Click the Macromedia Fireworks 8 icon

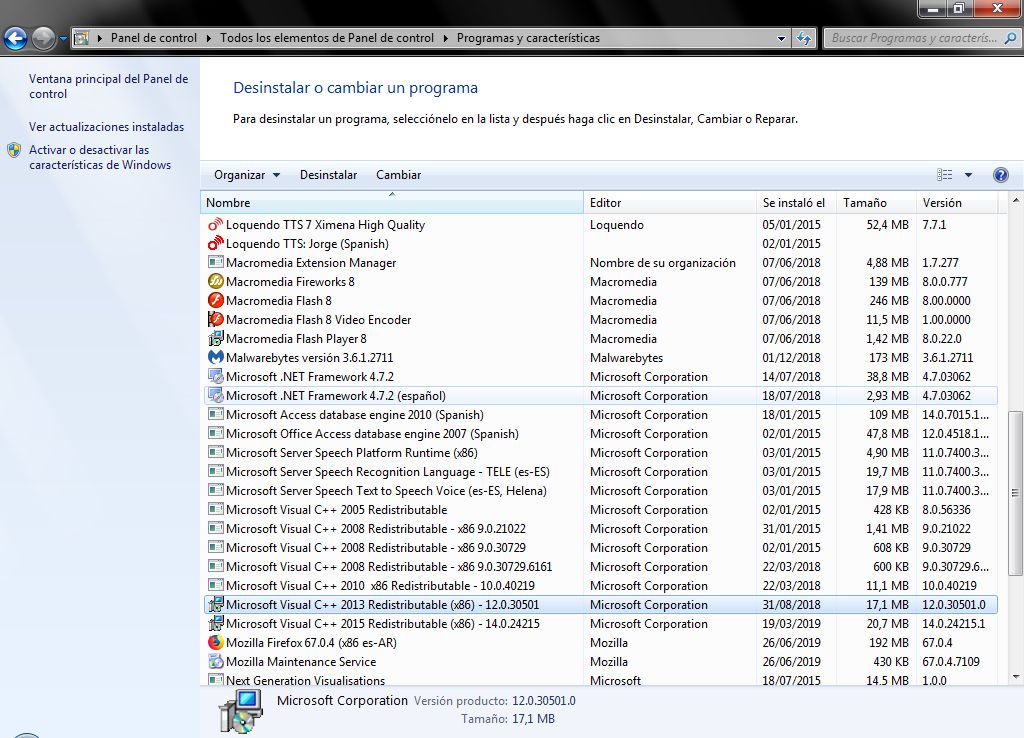coord(215,281)
